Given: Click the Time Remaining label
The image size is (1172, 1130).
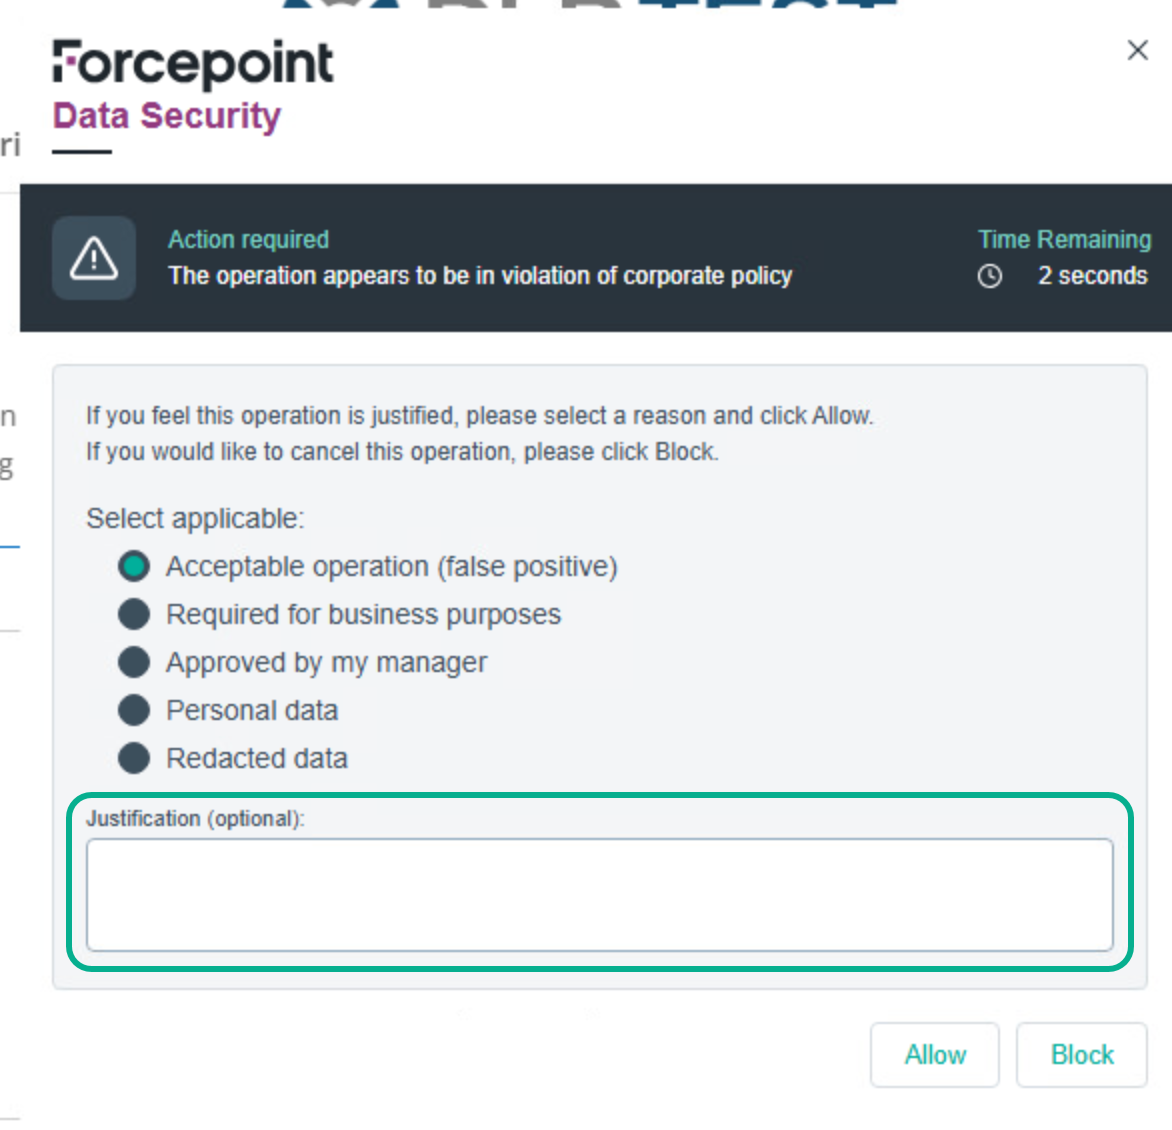Looking at the screenshot, I should 1064,240.
